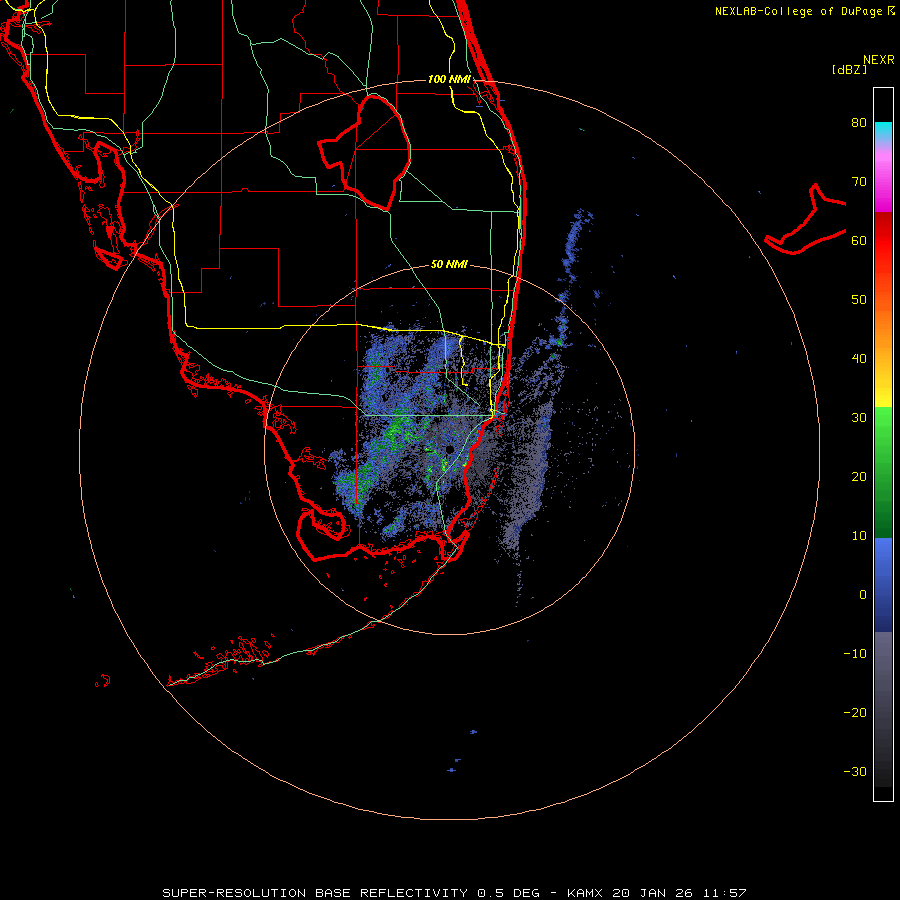Screen dimensions: 900x900
Task: Click the -20 dBZ scale value
Action: pyautogui.click(x=855, y=713)
